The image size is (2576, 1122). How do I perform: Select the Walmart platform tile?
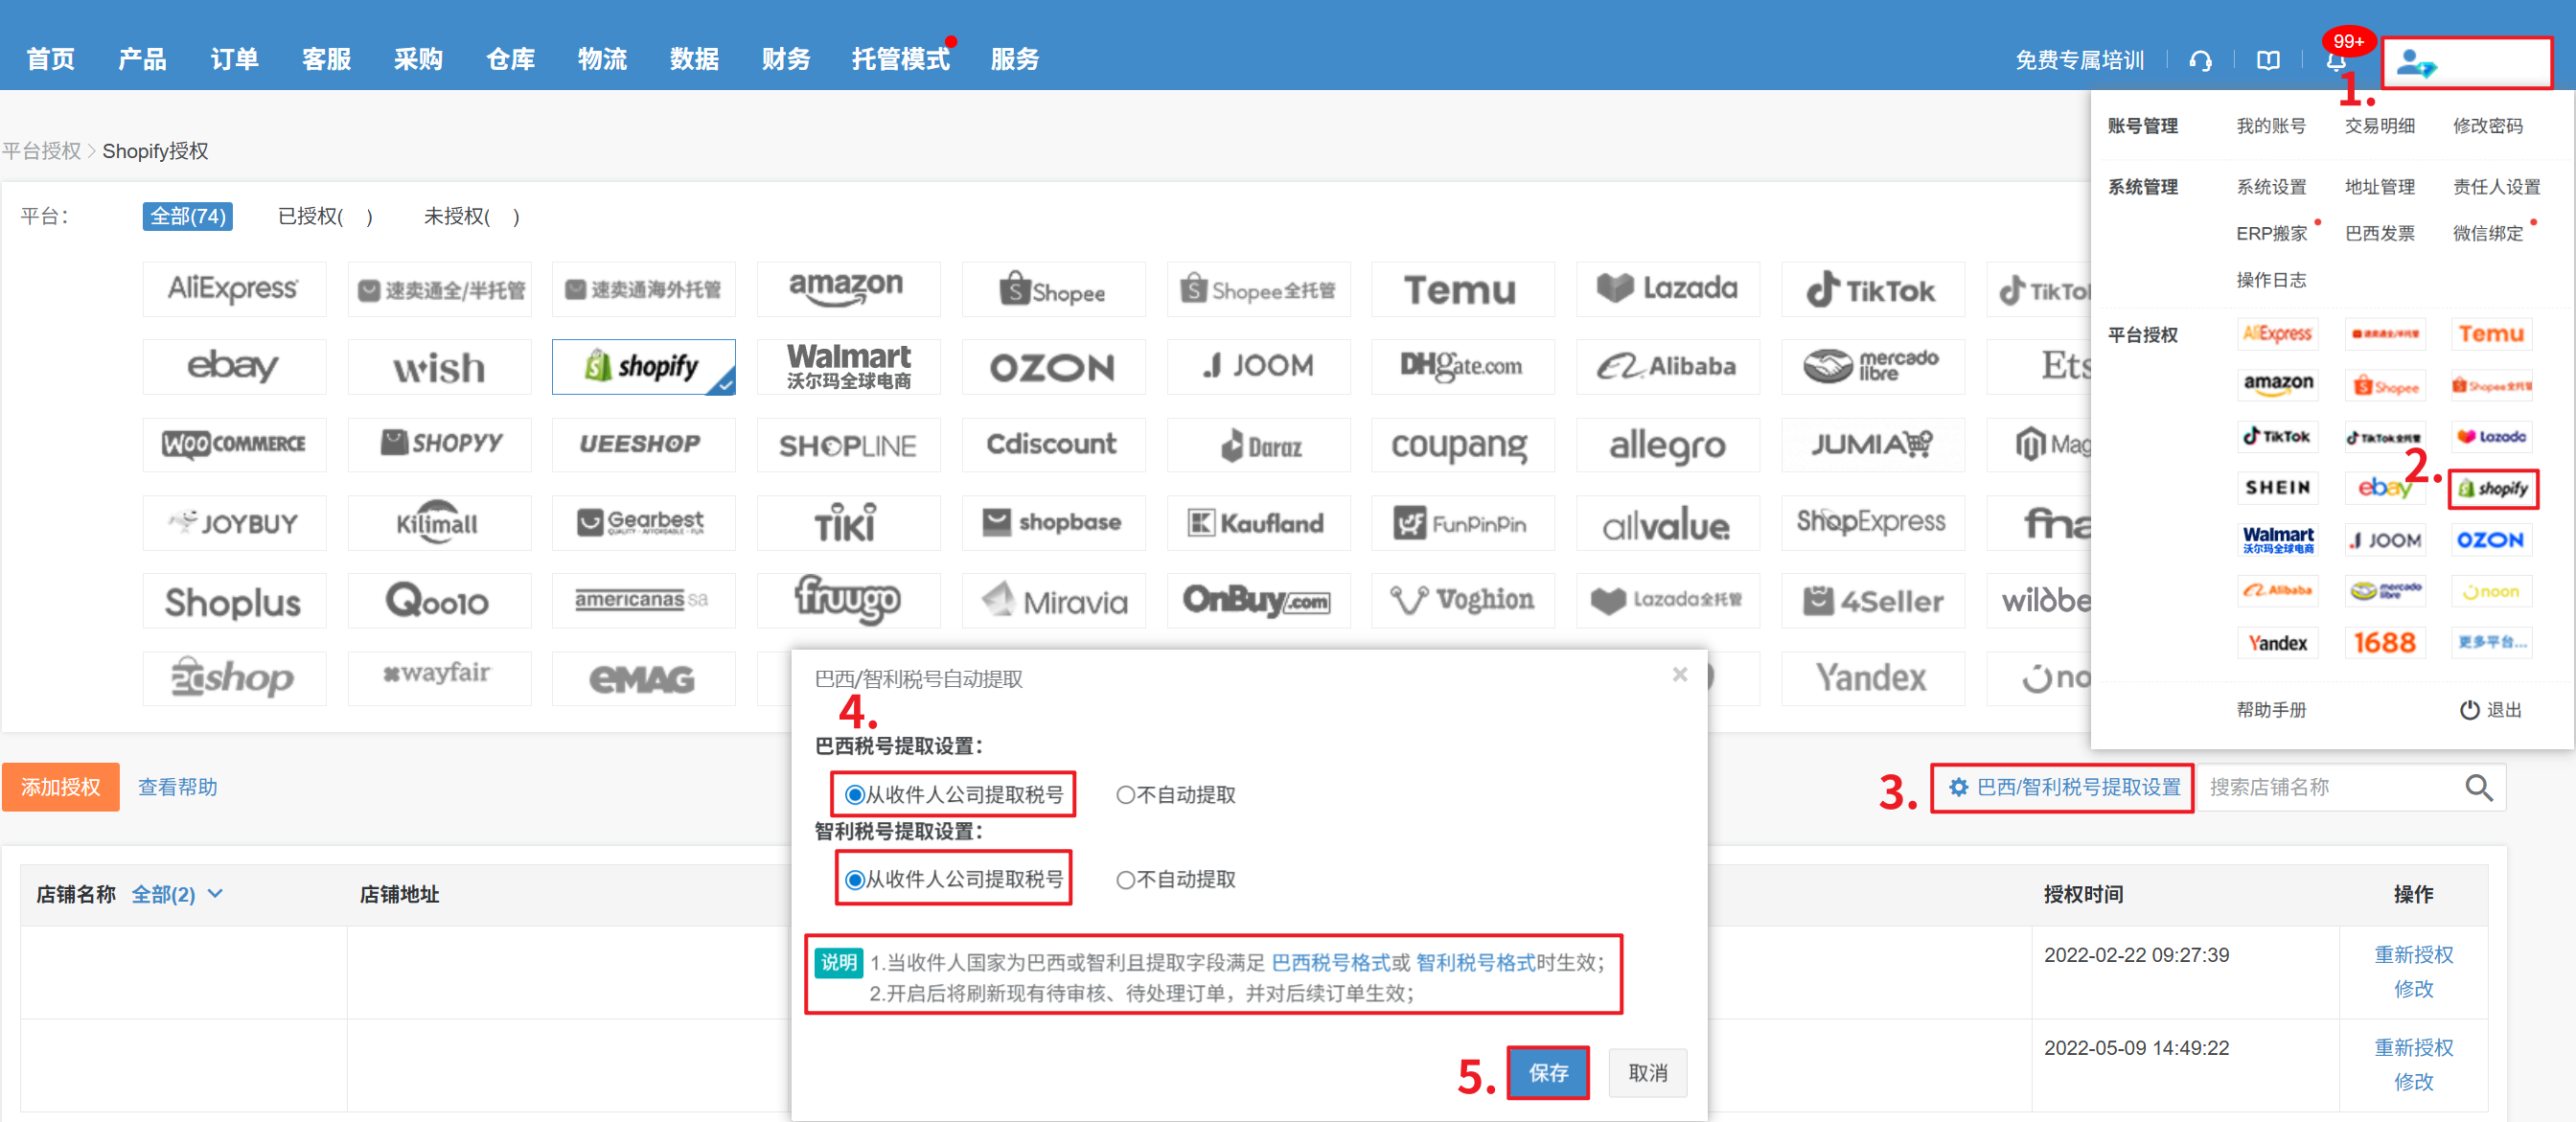[848, 367]
